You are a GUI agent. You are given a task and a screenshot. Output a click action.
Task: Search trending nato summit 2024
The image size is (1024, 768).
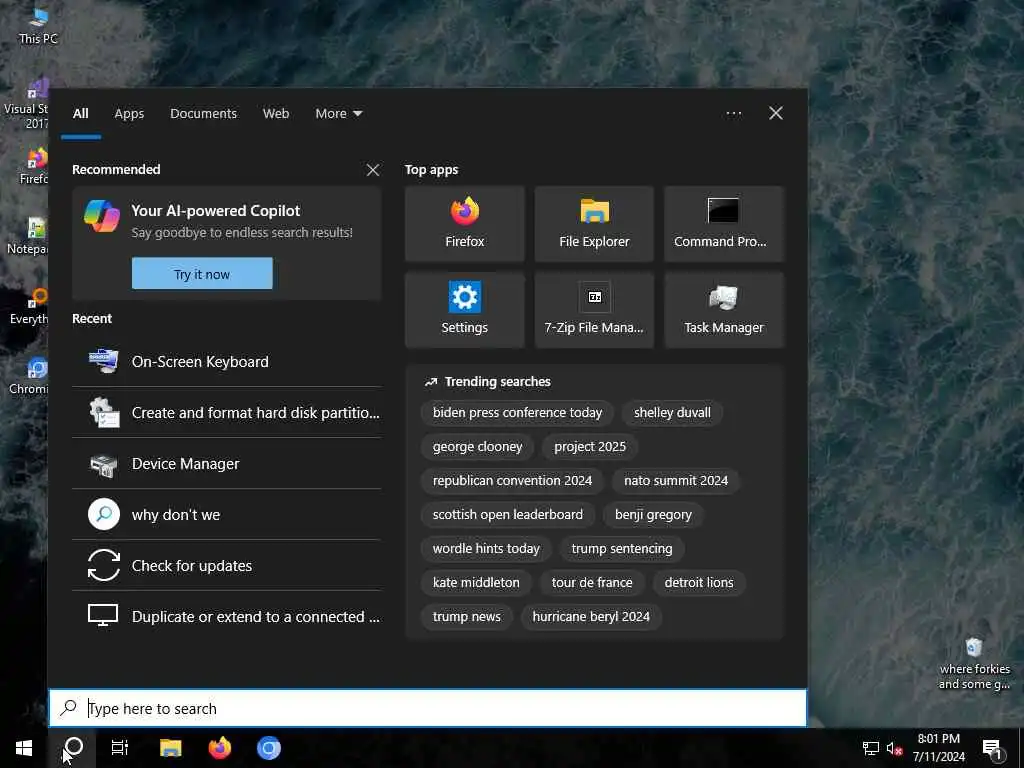pos(676,481)
